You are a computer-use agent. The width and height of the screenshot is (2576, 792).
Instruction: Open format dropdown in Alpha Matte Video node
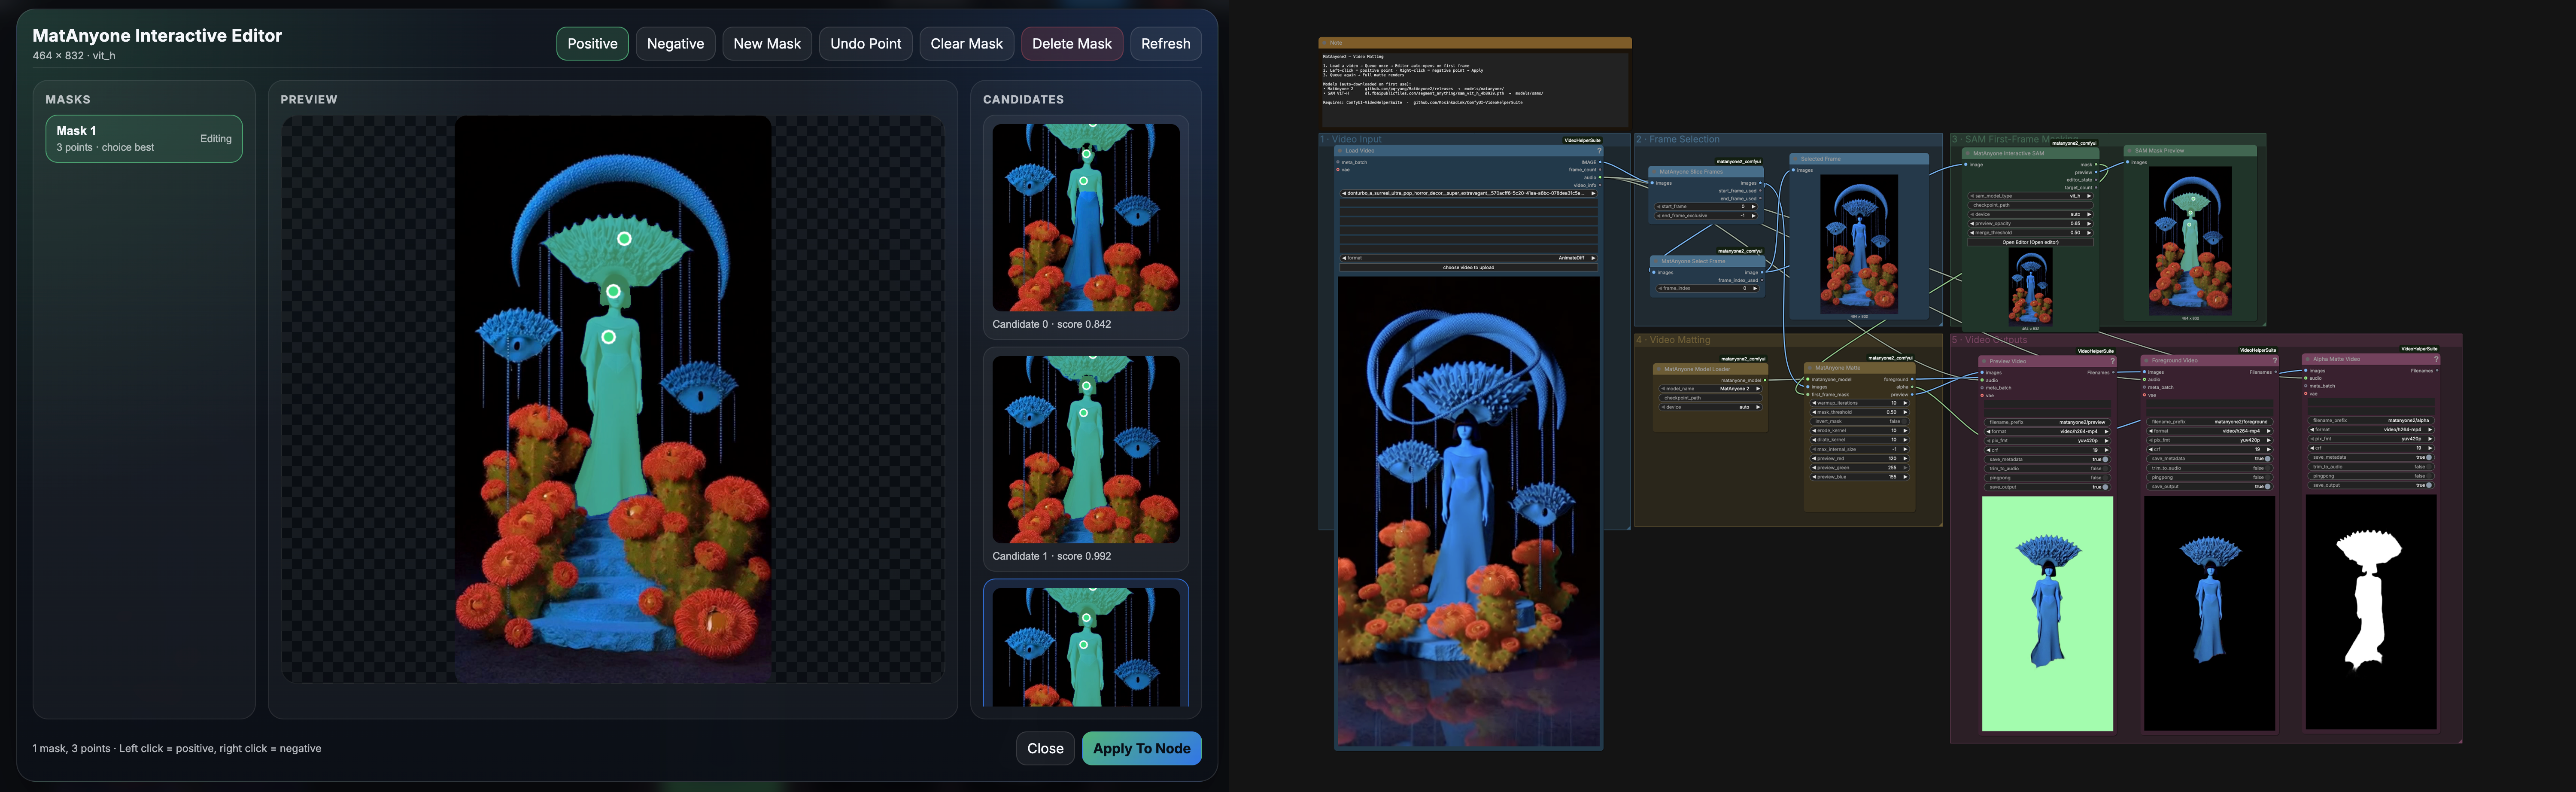[x=2372, y=430]
